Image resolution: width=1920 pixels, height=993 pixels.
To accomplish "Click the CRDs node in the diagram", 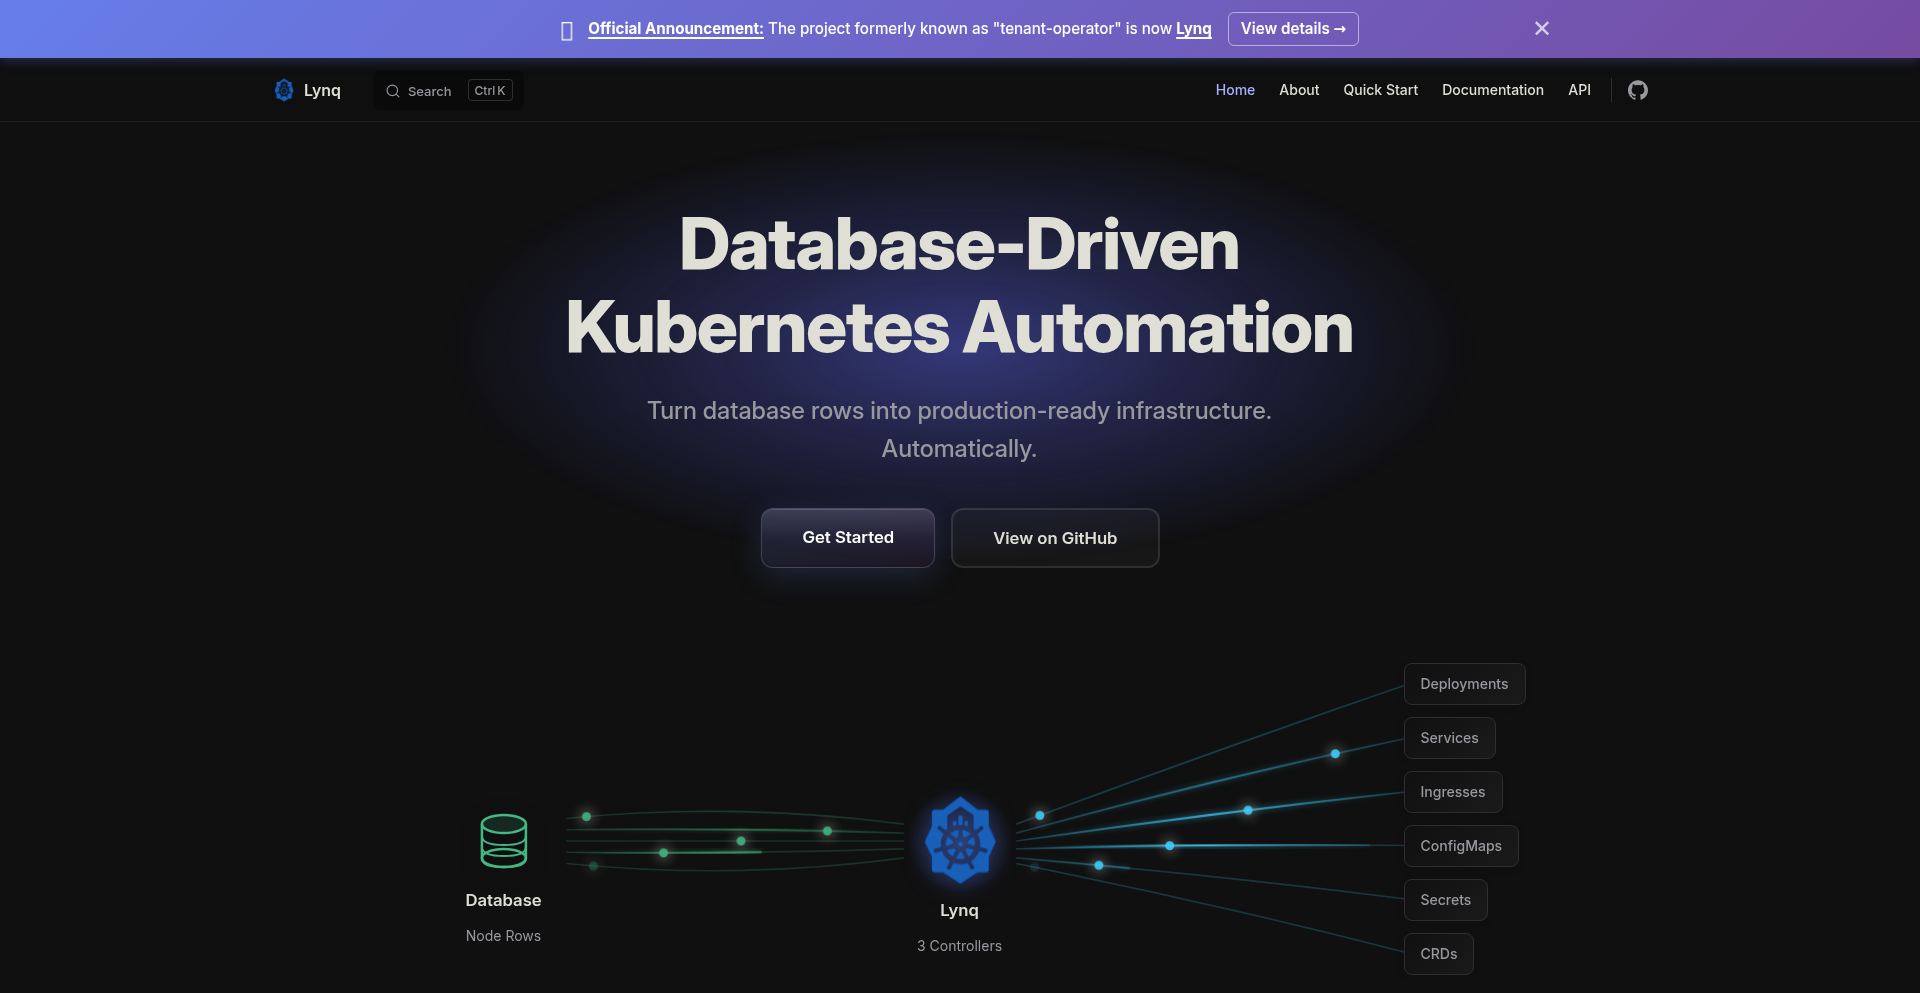I will (x=1438, y=954).
